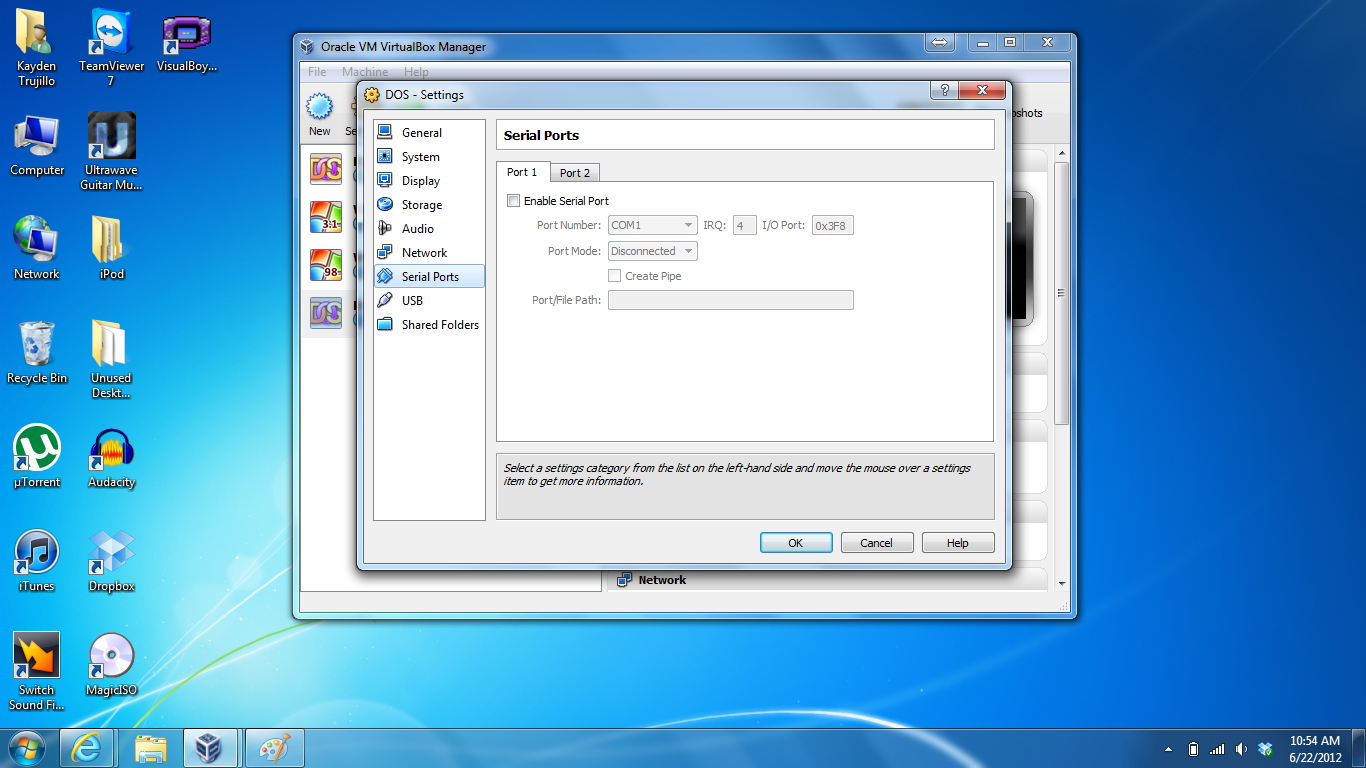Click the Dropbox tray icon
Screen dimensions: 1366x768
click(x=1265, y=748)
